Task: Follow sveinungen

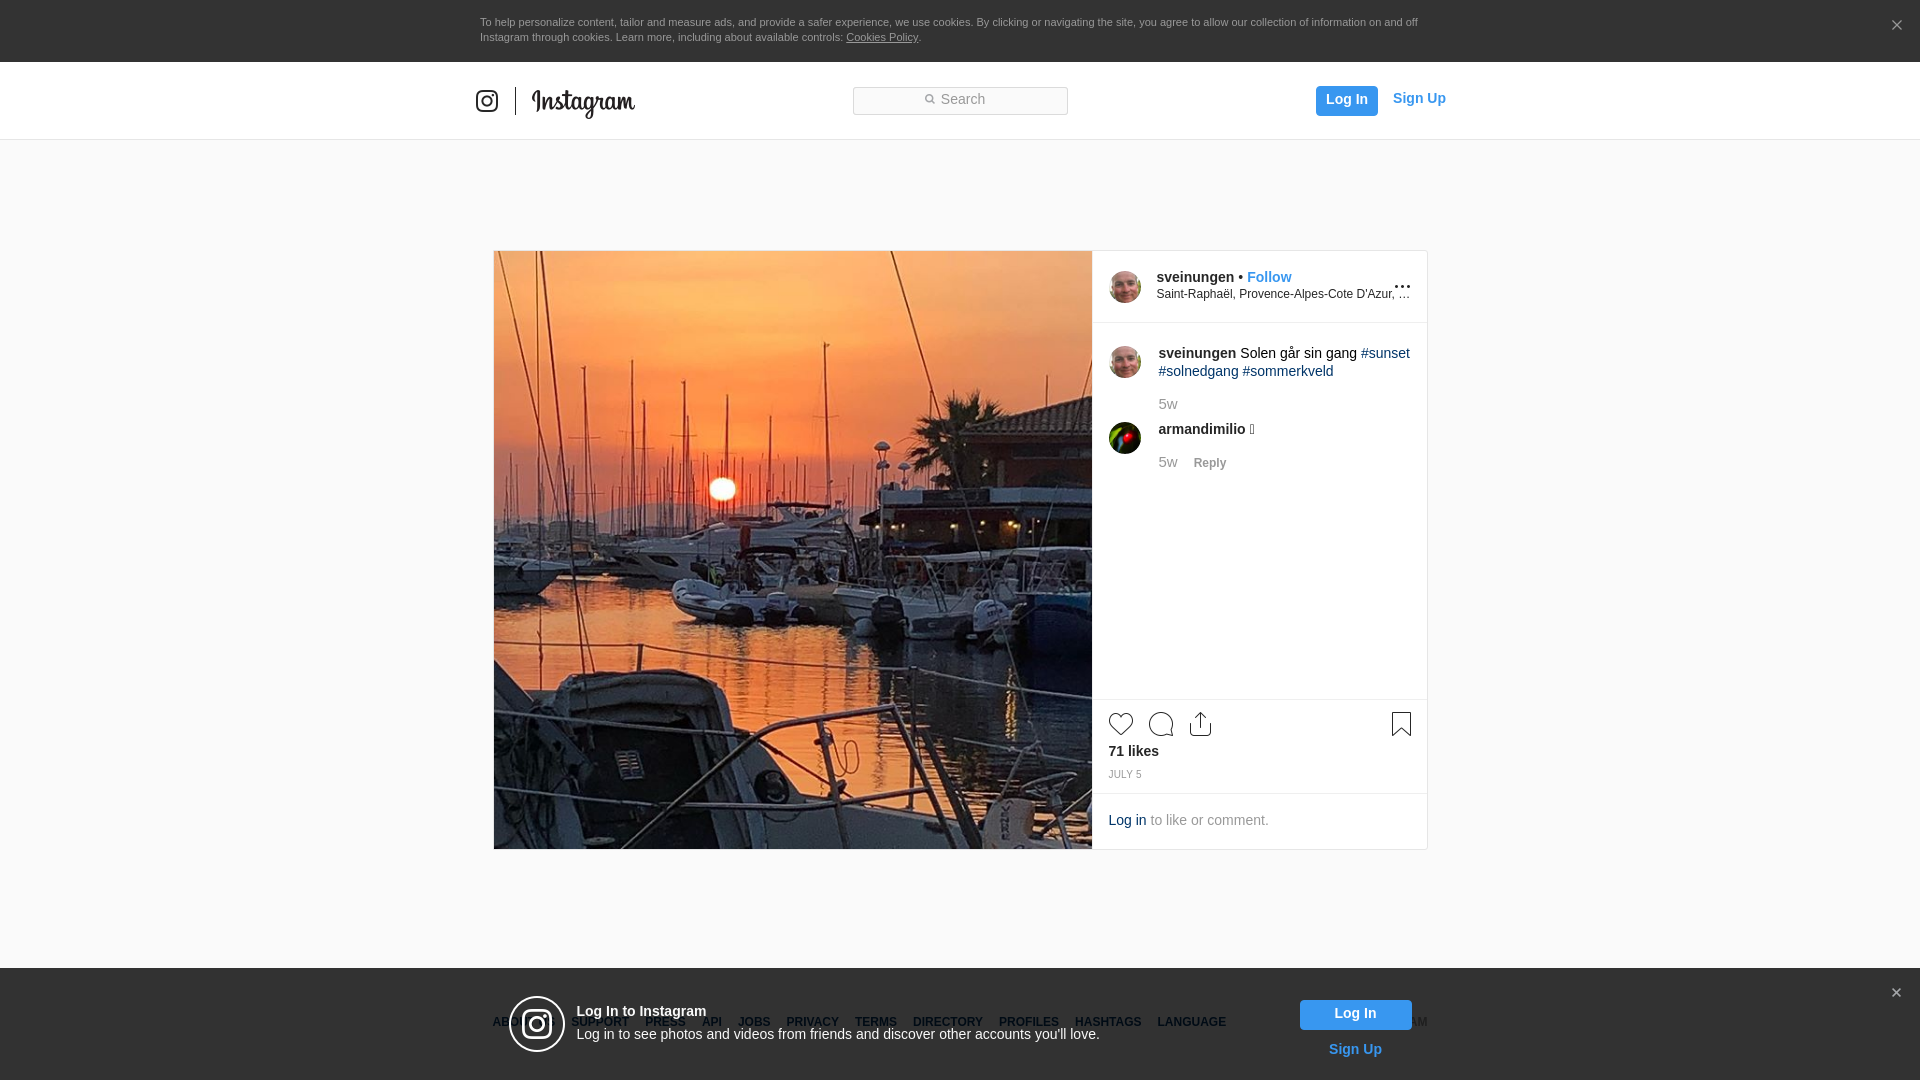Action: [1268, 277]
